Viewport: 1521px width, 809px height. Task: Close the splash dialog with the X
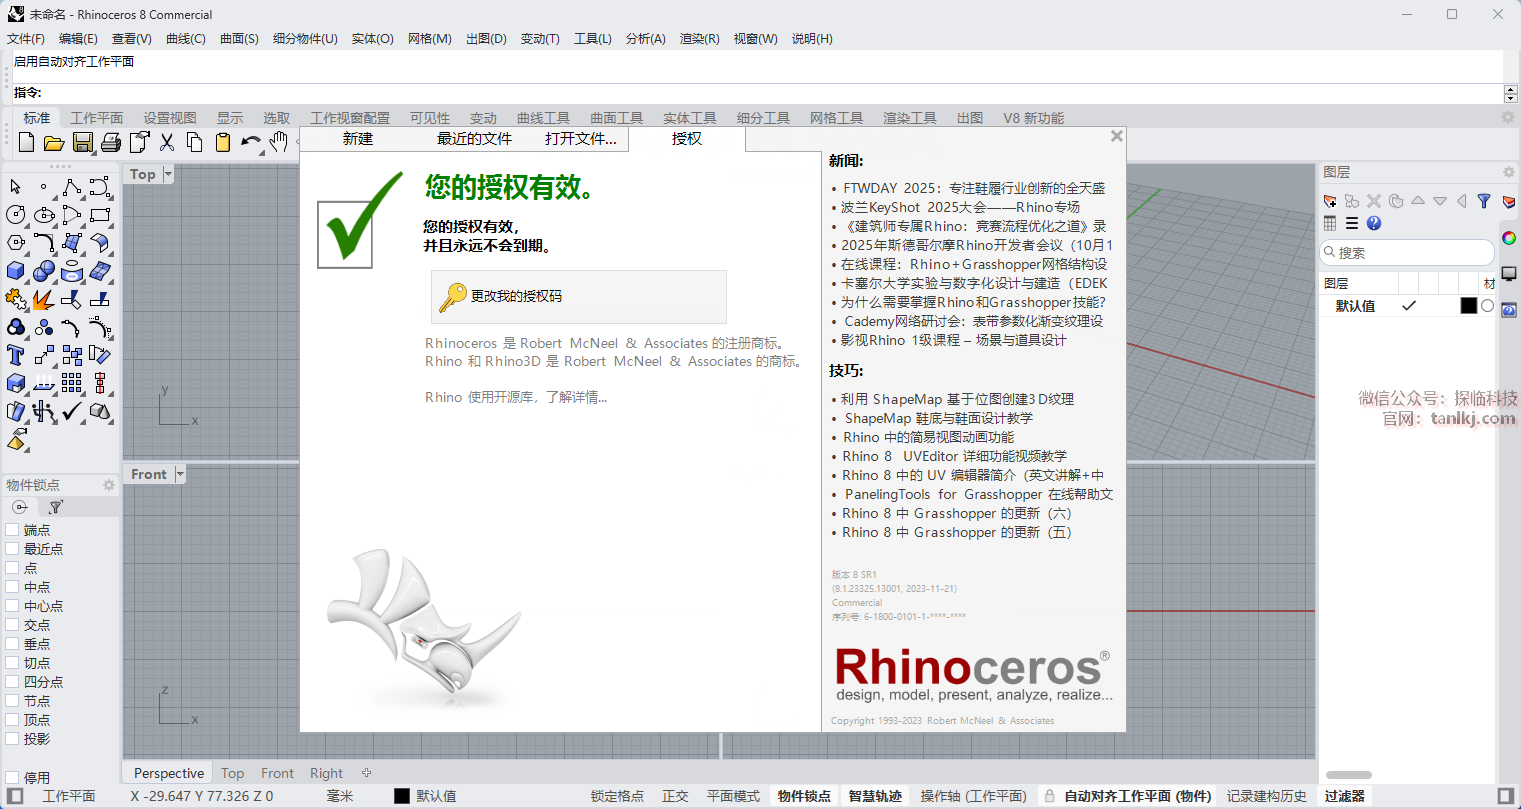point(1117,136)
